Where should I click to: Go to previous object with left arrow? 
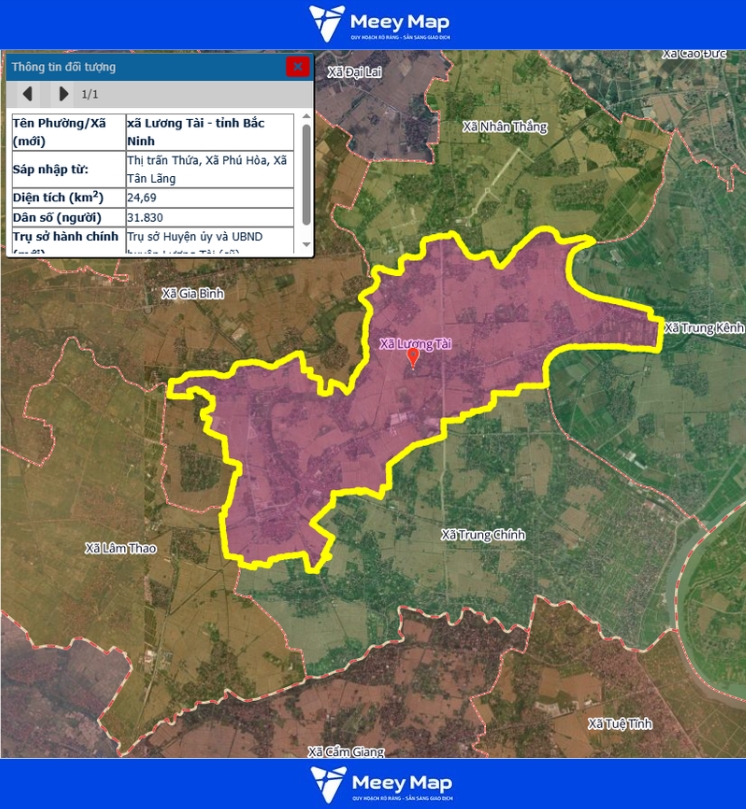click(28, 94)
